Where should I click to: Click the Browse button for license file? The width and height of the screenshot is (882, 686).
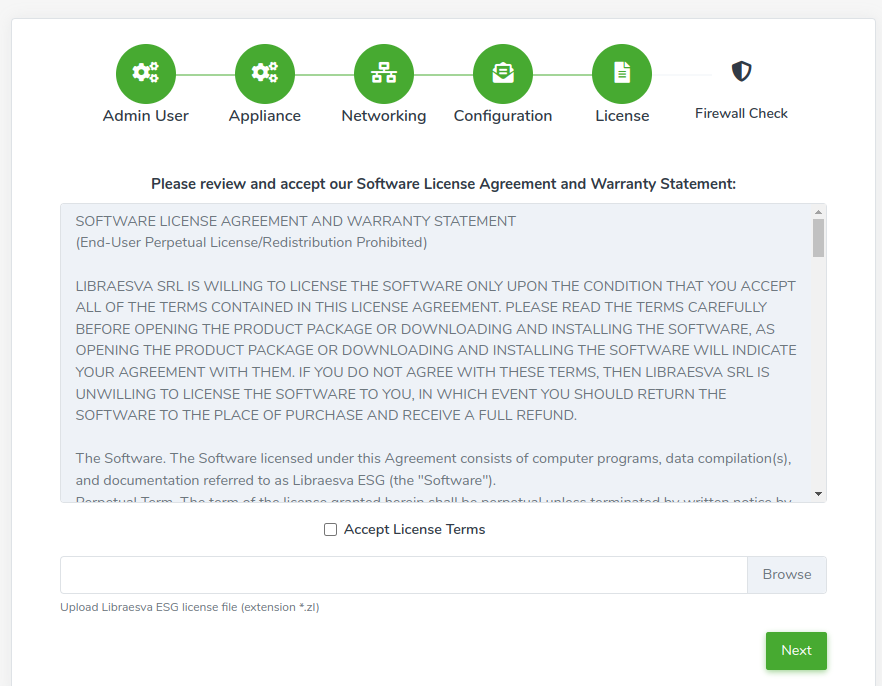(x=787, y=575)
